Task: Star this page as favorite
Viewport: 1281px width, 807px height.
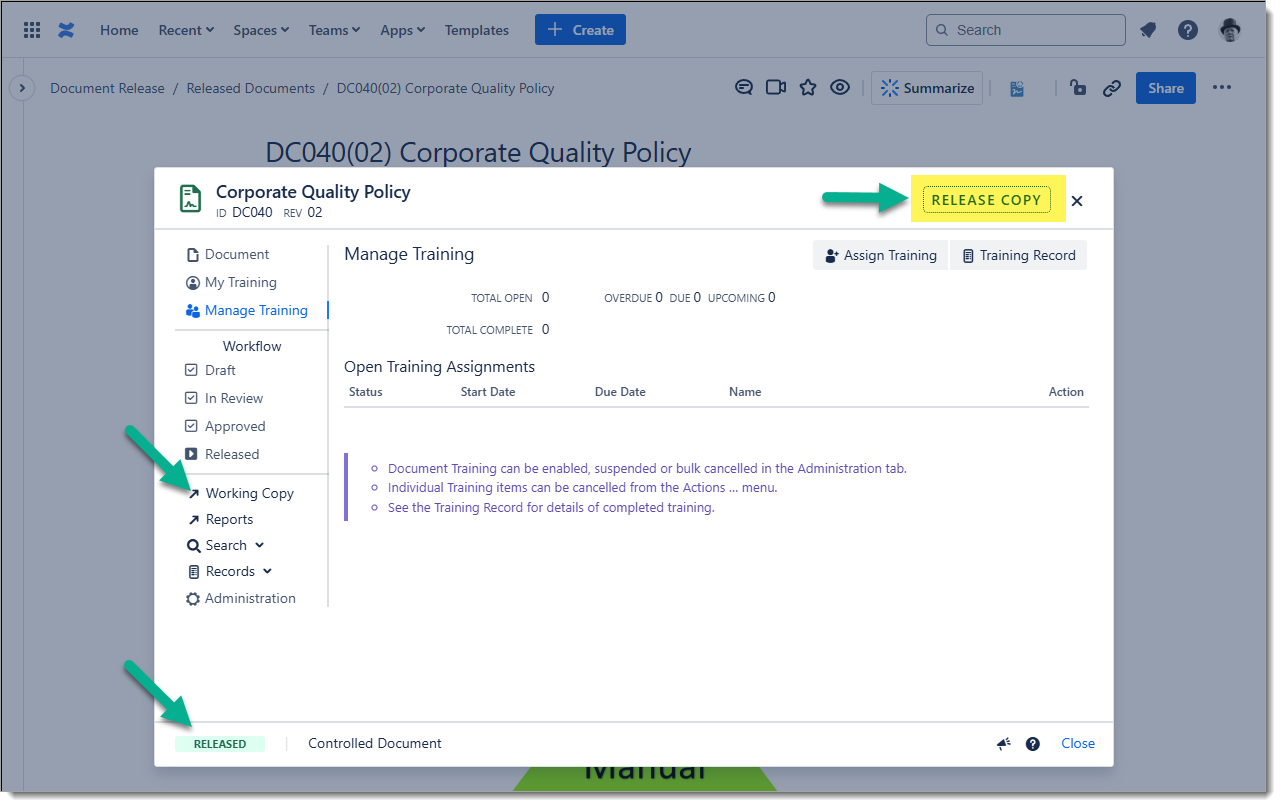Action: [808, 88]
